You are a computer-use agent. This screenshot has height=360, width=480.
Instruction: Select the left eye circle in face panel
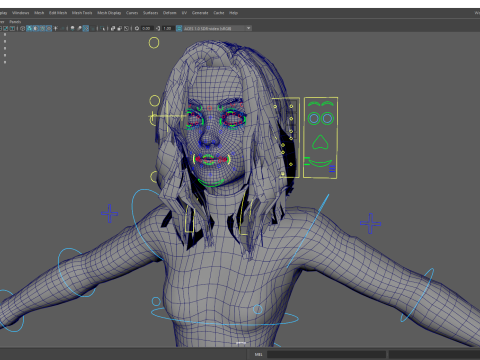313,118
